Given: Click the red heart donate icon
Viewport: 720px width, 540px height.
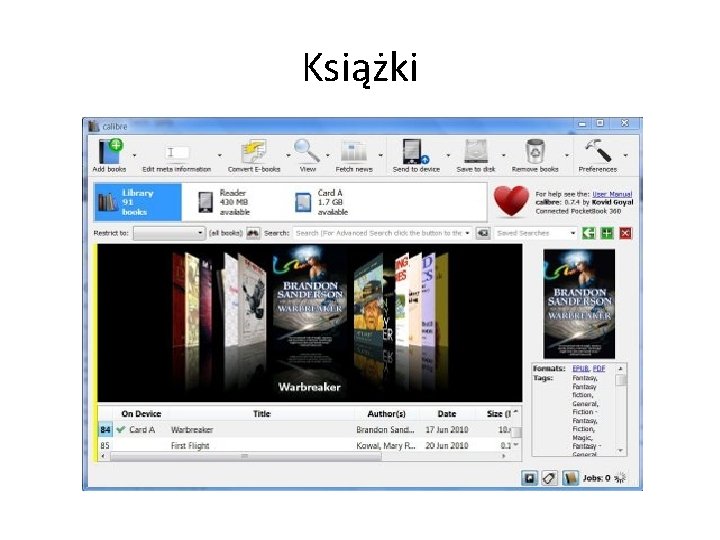Looking at the screenshot, I should point(511,201).
